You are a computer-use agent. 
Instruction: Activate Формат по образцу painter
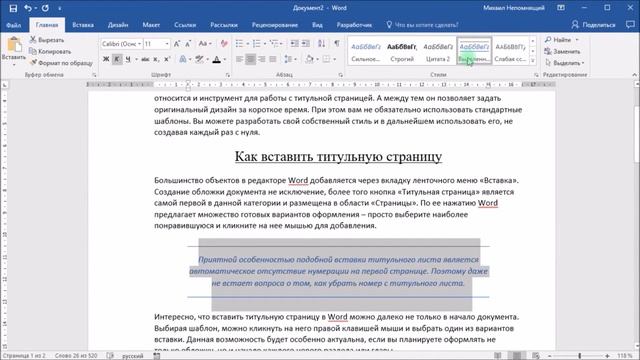coord(61,63)
